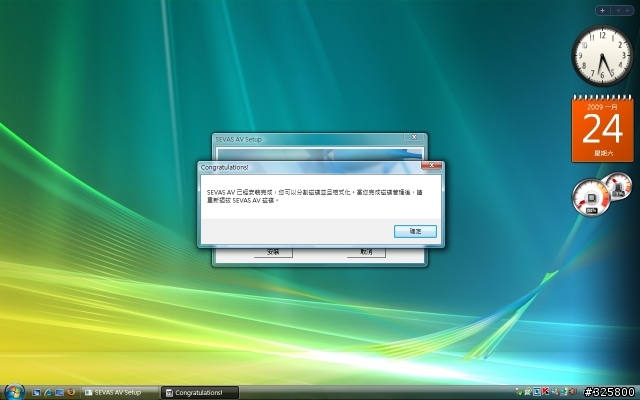This screenshot has height=400, width=640.
Task: Click the Congratulations! title bar text
Action: pos(224,167)
